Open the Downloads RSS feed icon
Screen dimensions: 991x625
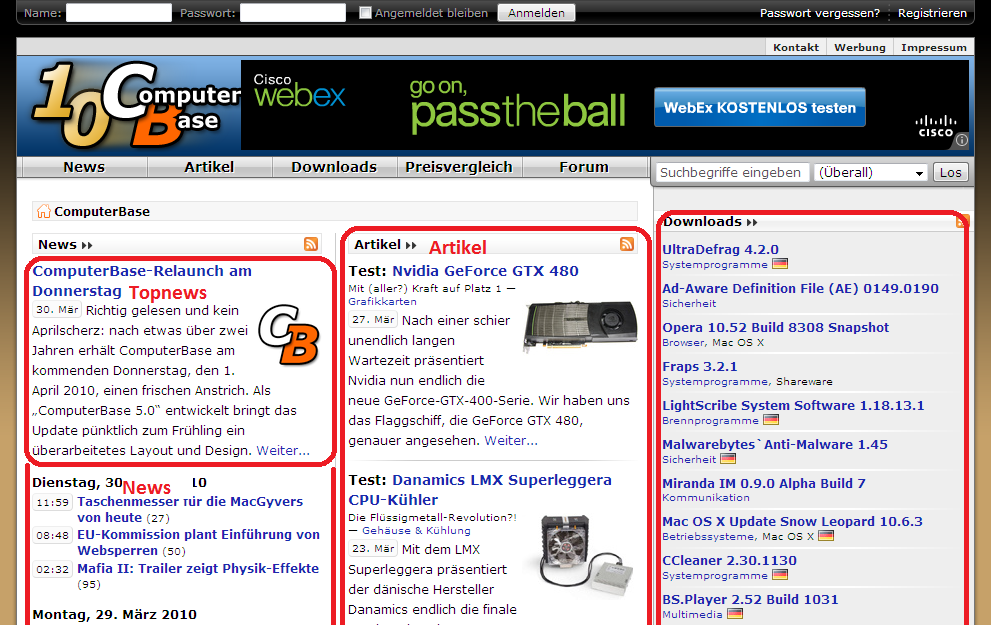[962, 221]
